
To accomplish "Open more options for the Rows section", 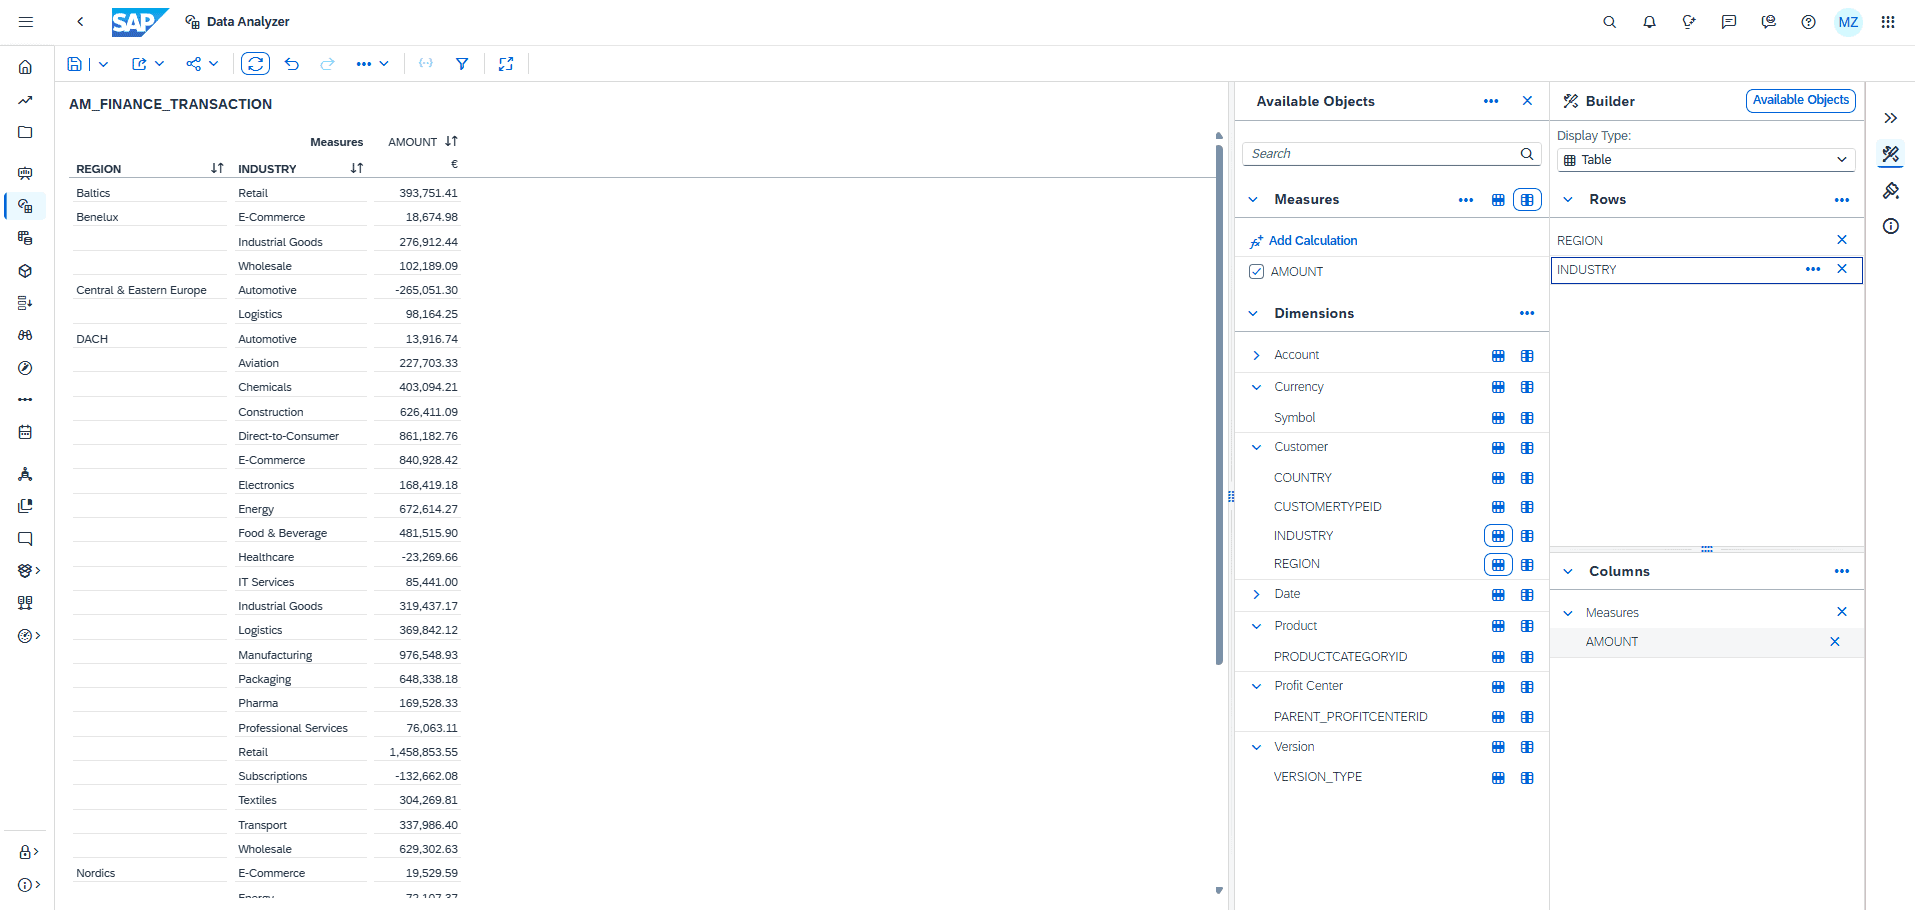I will [1842, 200].
